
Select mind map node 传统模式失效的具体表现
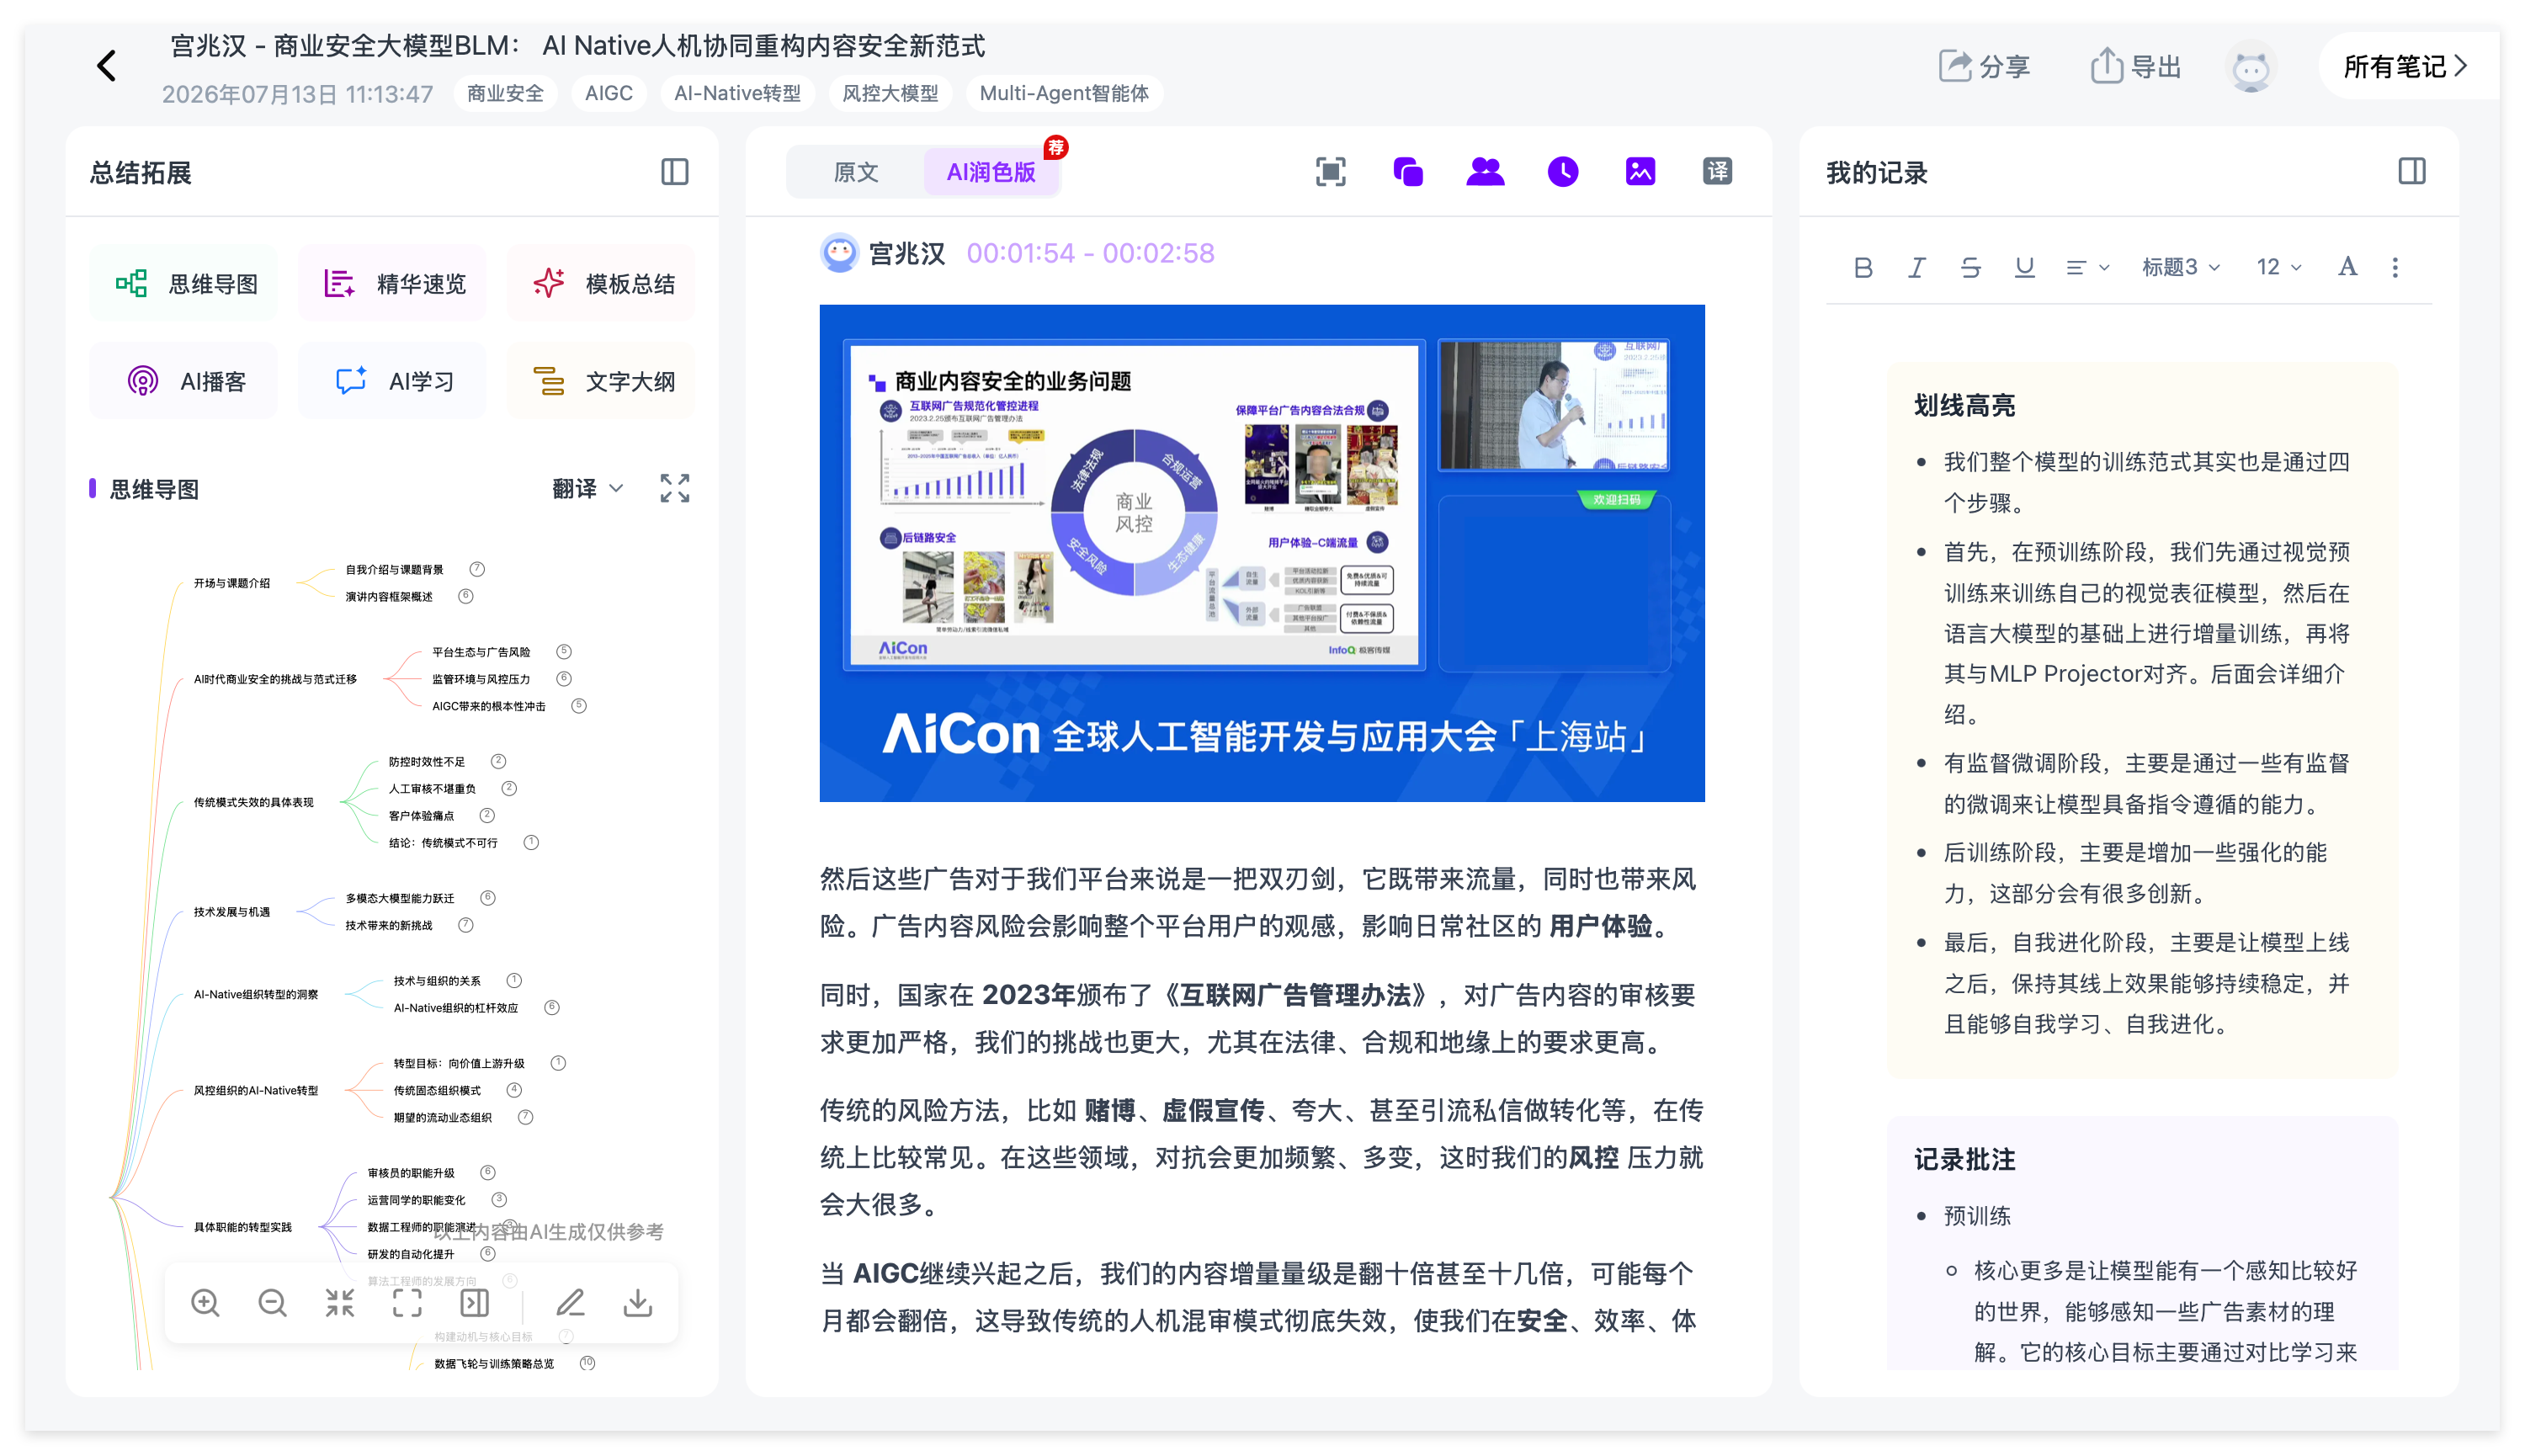253,802
